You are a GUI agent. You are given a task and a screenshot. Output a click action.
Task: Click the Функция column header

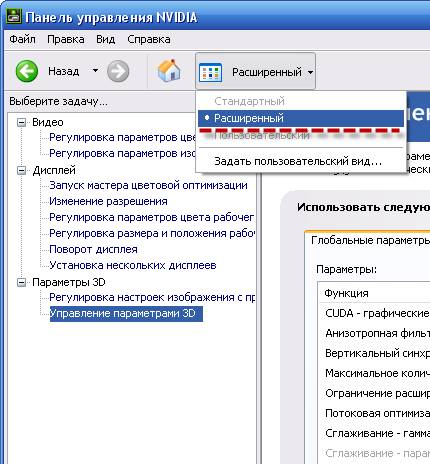(346, 293)
